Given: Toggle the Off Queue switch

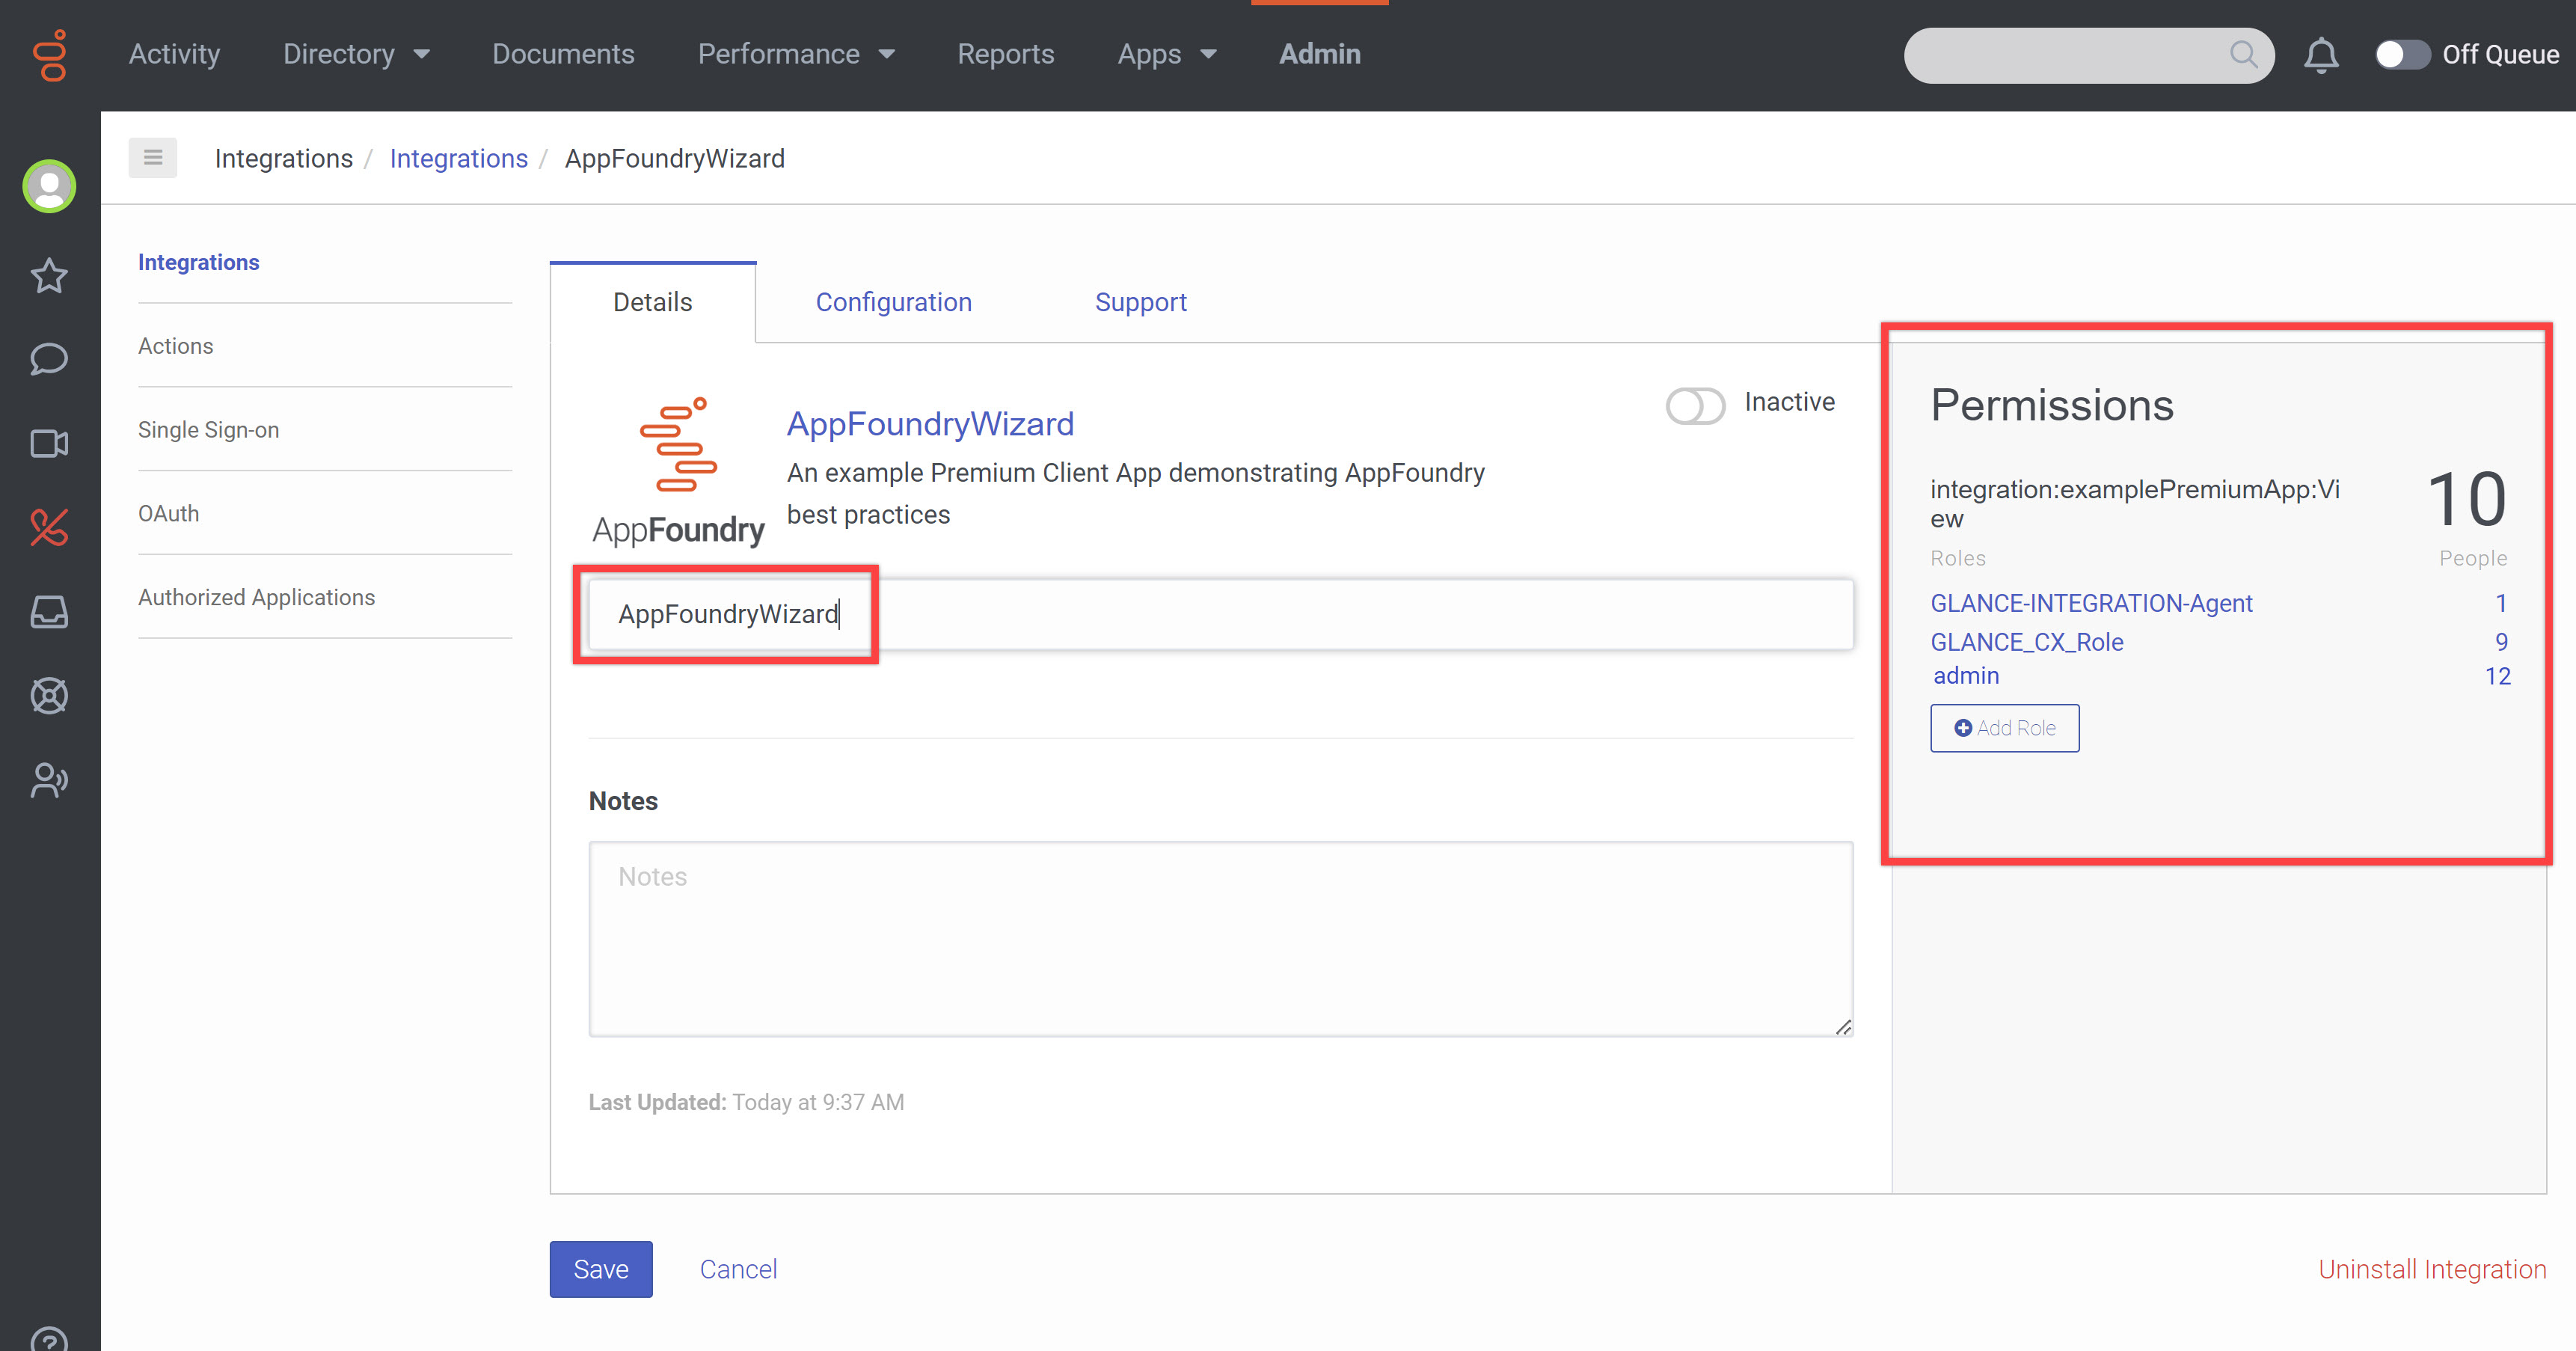Looking at the screenshot, I should coord(2402,55).
